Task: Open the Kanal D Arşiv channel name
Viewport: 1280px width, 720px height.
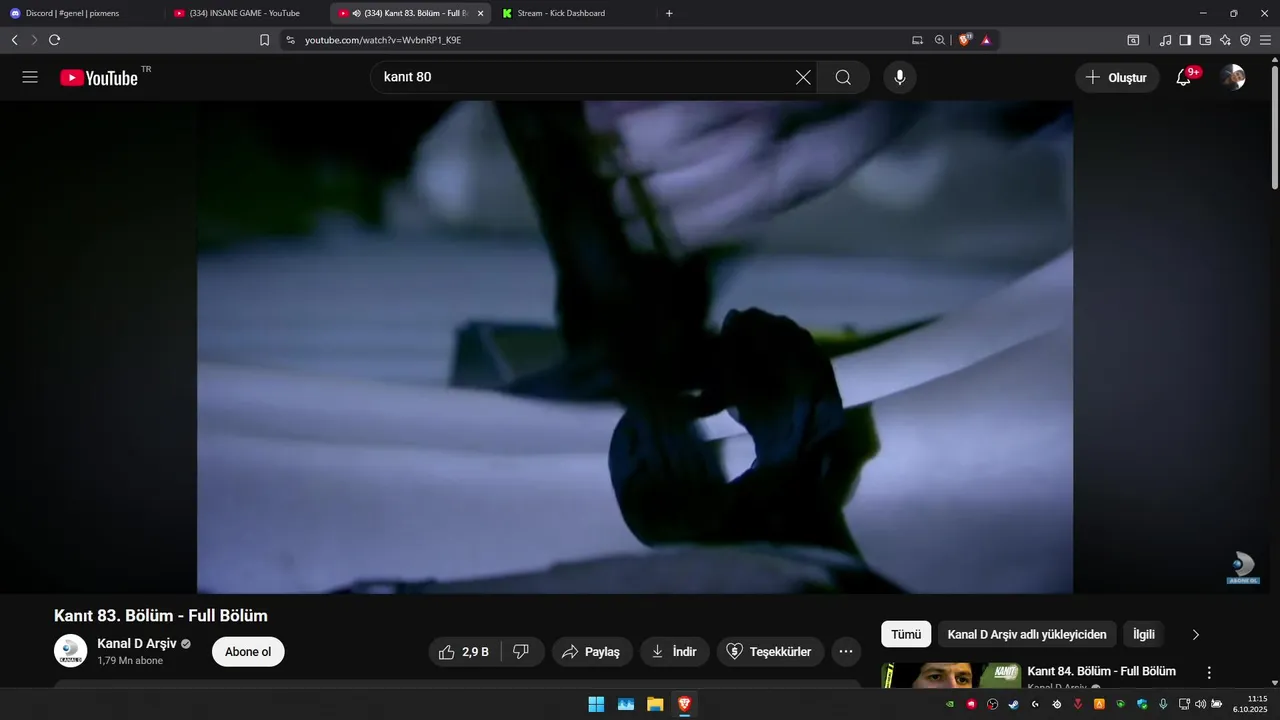Action: (137, 643)
